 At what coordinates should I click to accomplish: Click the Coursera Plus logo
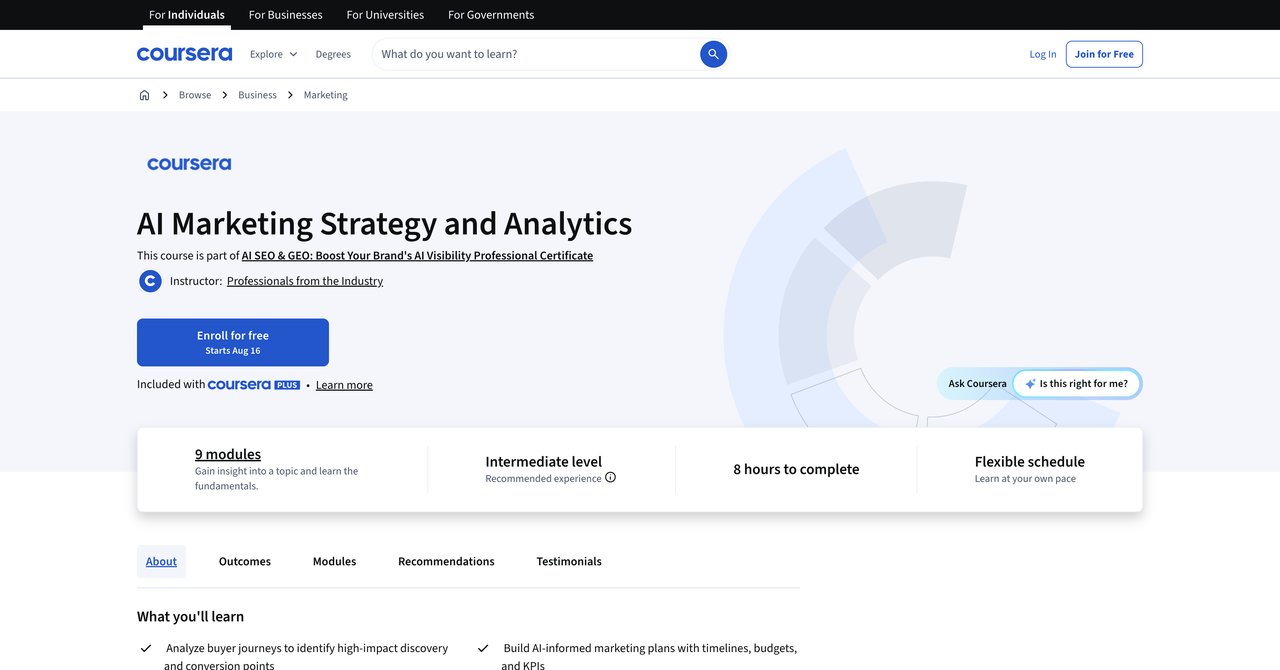(x=254, y=385)
